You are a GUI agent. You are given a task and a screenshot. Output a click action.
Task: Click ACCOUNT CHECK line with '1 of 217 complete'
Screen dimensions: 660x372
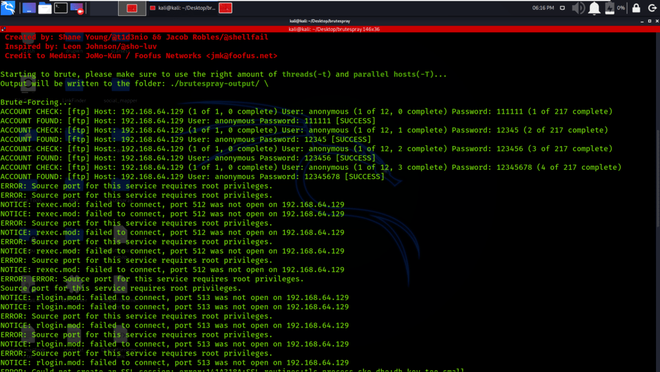(306, 112)
